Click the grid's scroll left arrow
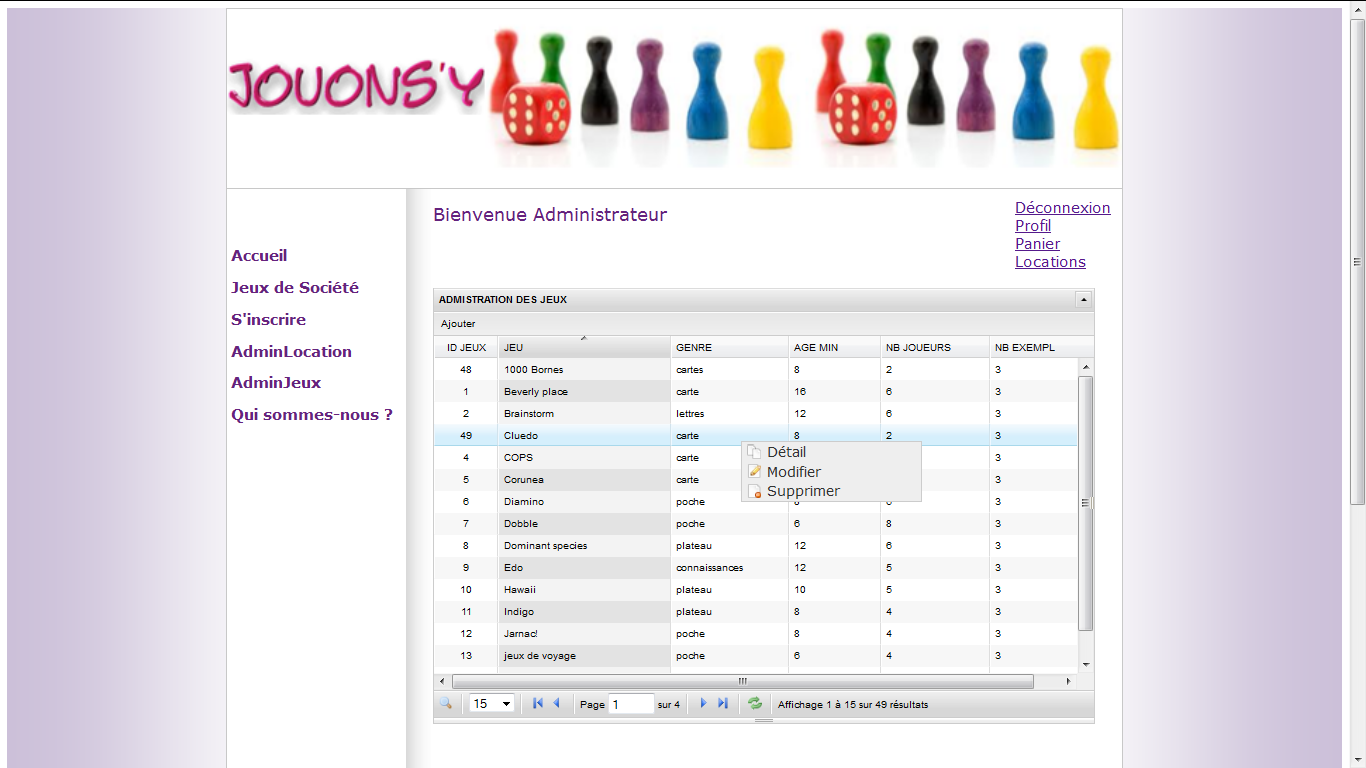The image size is (1366, 768). [x=442, y=681]
